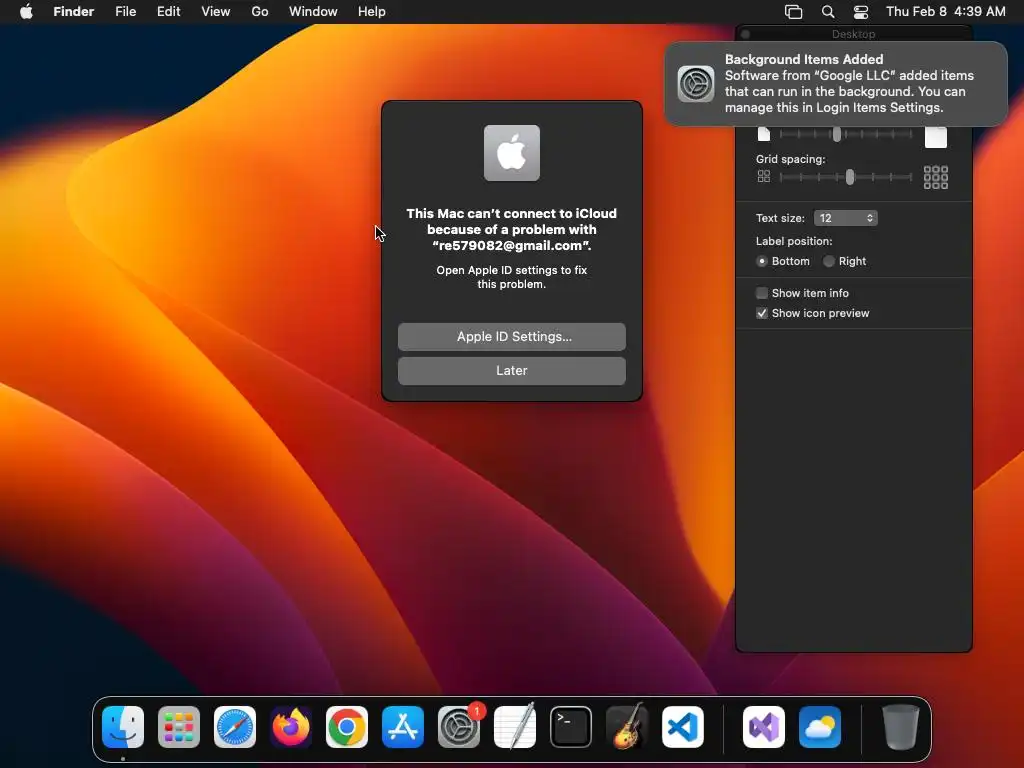Select Right label position

coord(829,261)
